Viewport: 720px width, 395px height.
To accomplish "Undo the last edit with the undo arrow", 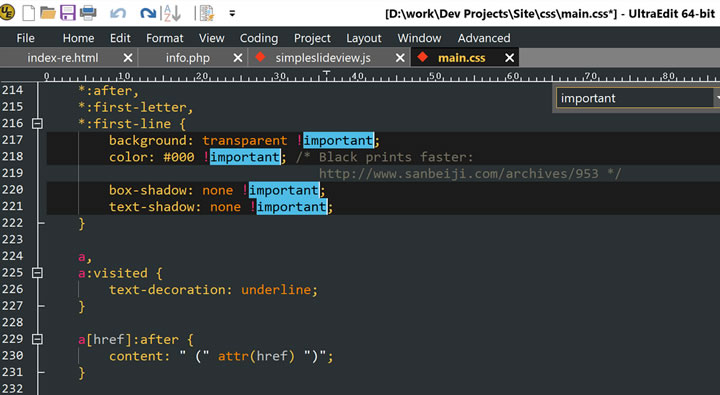I will pos(118,13).
